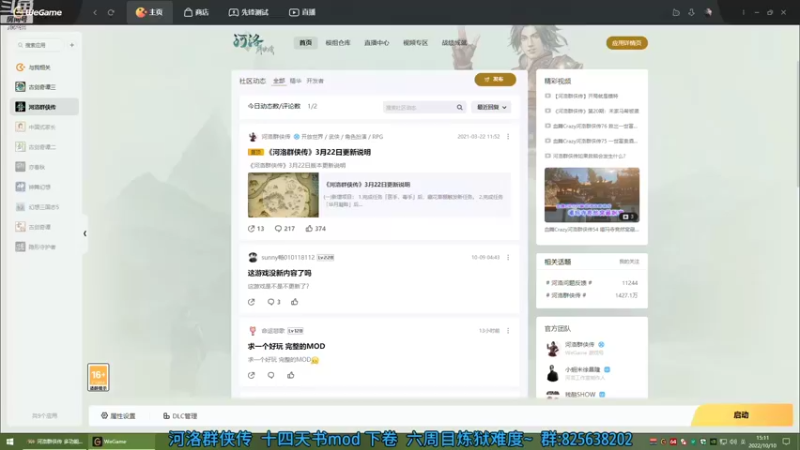The width and height of the screenshot is (800, 450).
Task: Click the community search magnifier icon
Action: [460, 107]
